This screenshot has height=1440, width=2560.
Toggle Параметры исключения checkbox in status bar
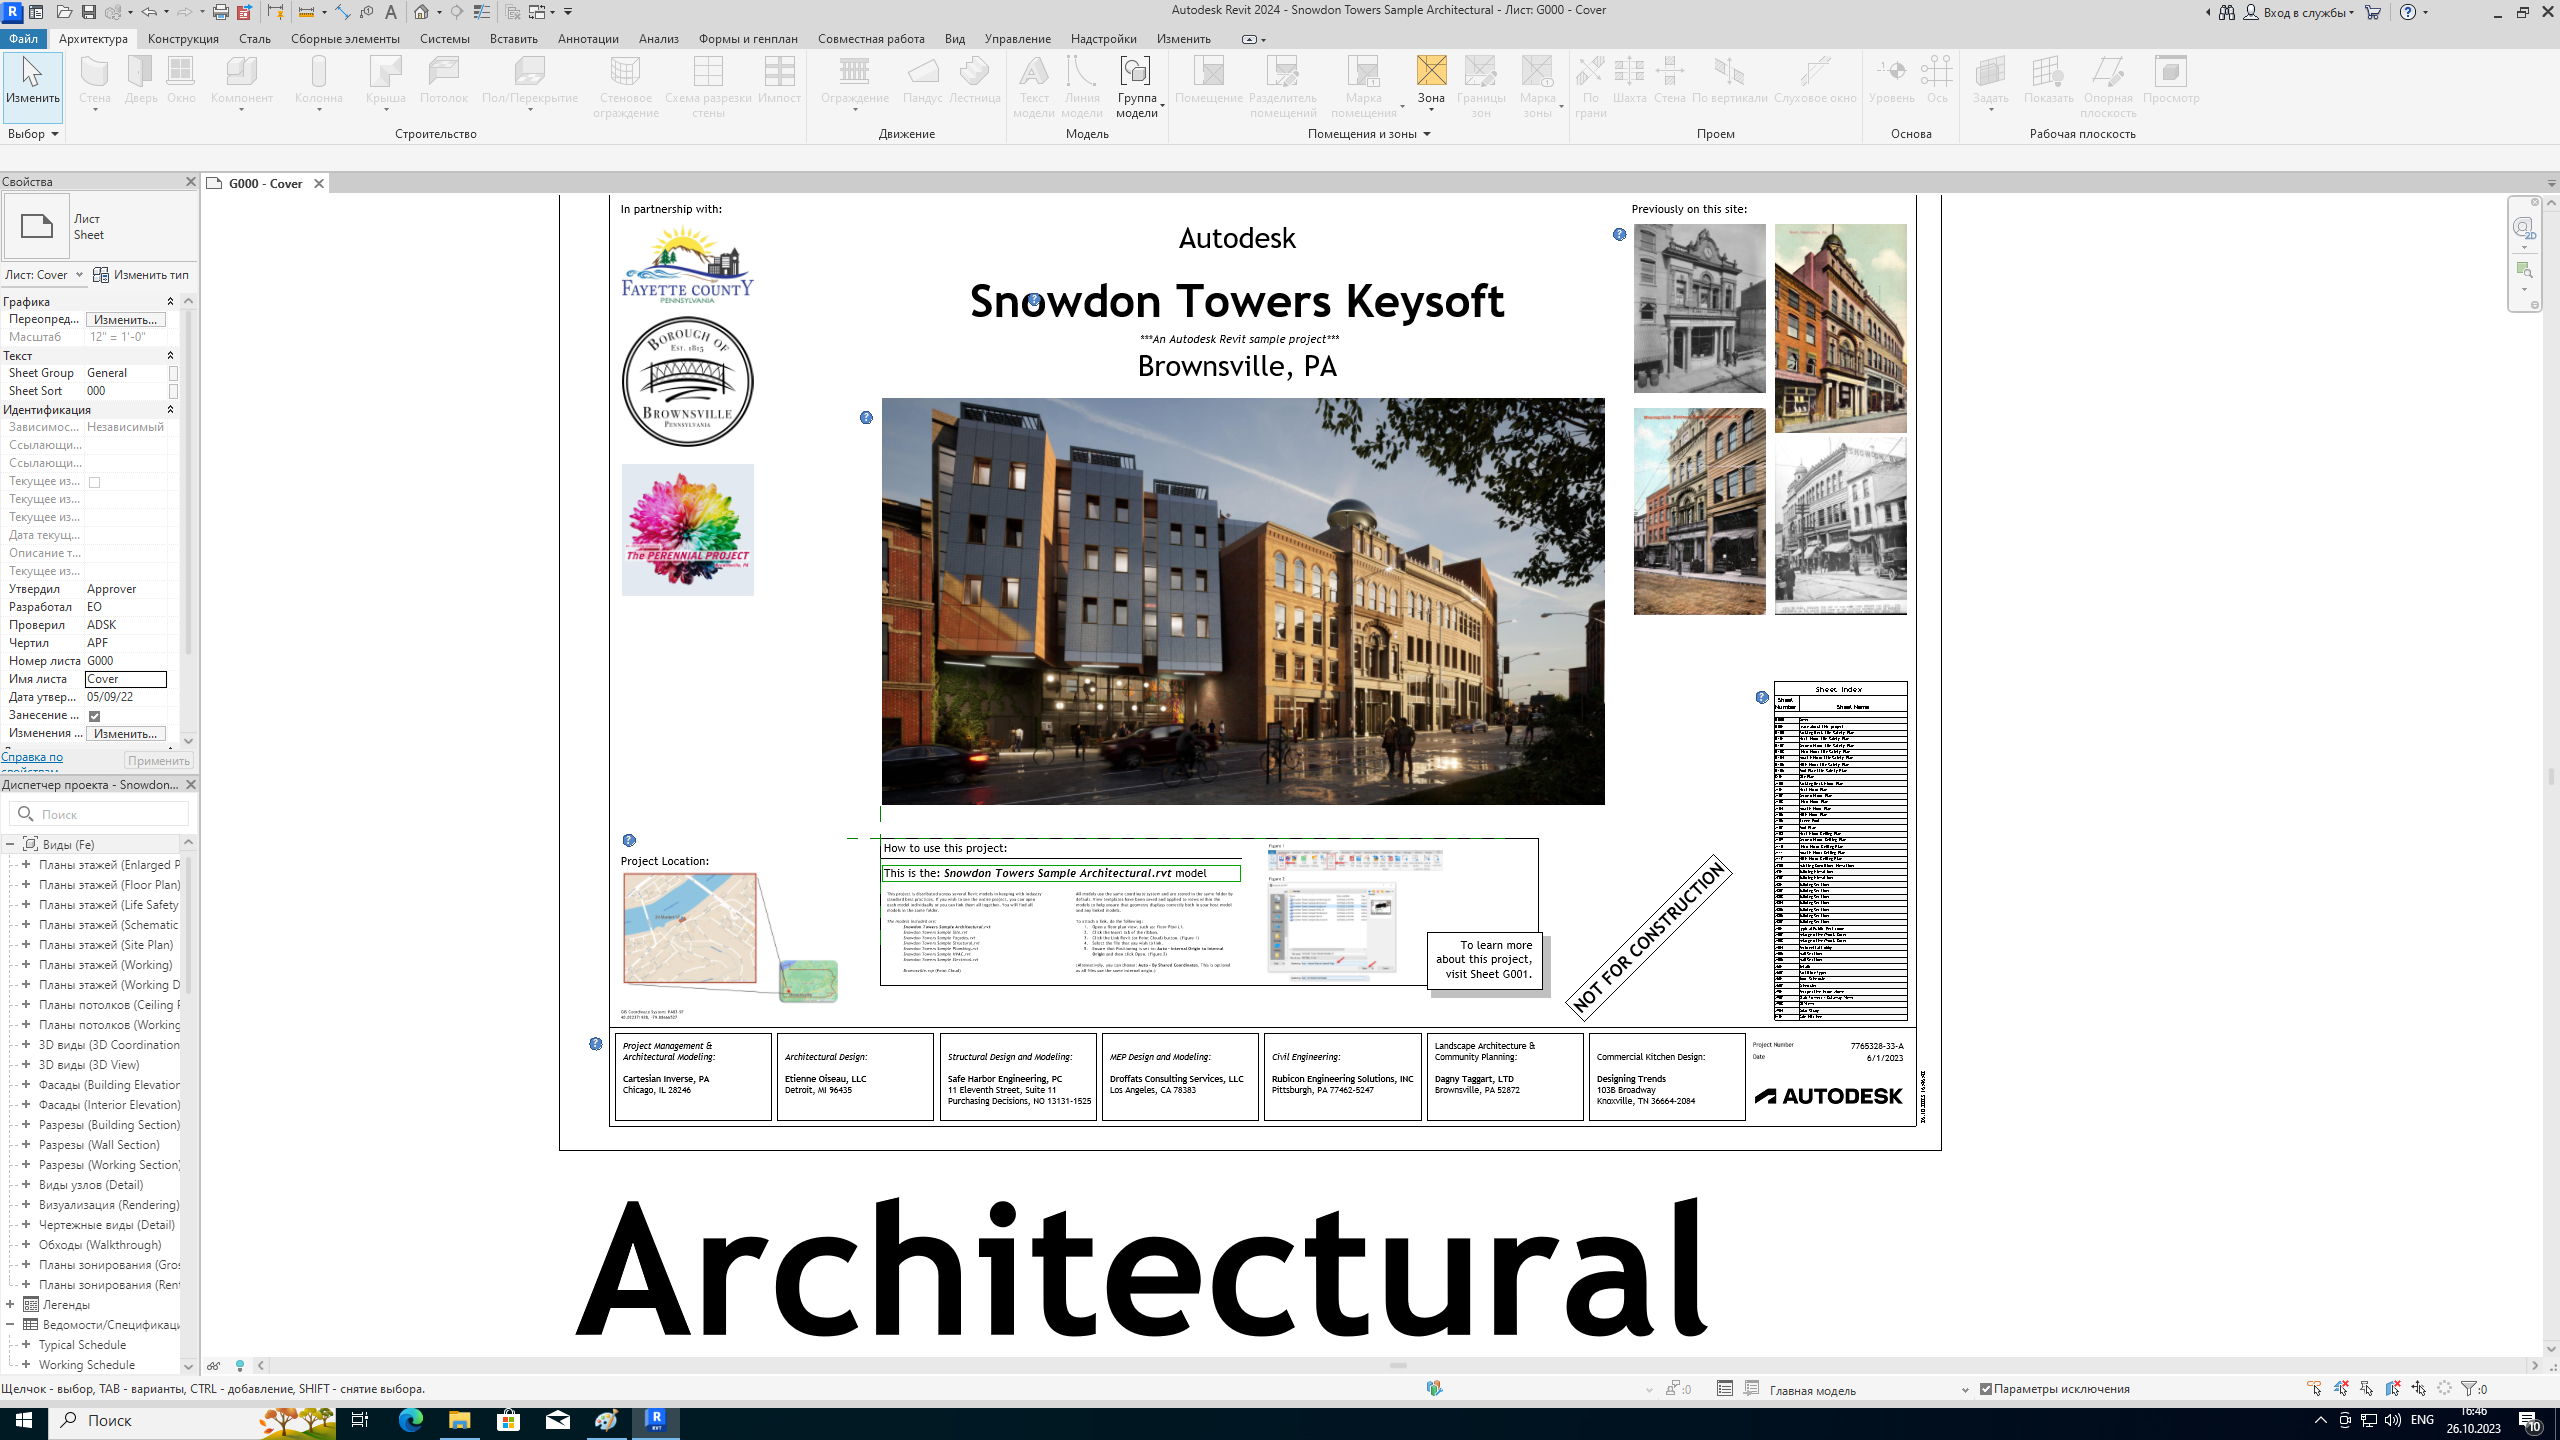(x=1986, y=1389)
